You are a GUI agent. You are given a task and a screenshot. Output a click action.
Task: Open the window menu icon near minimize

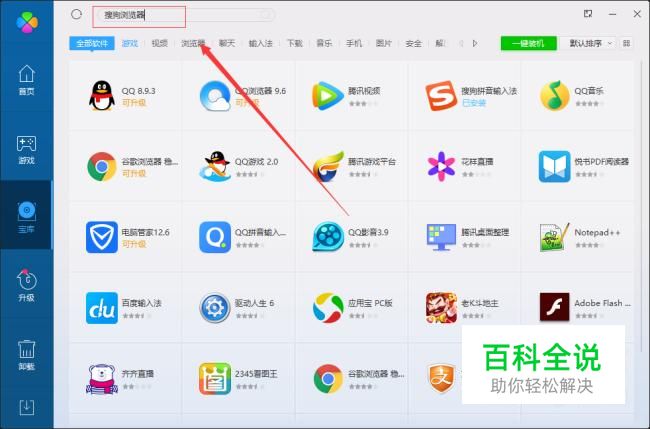point(588,14)
